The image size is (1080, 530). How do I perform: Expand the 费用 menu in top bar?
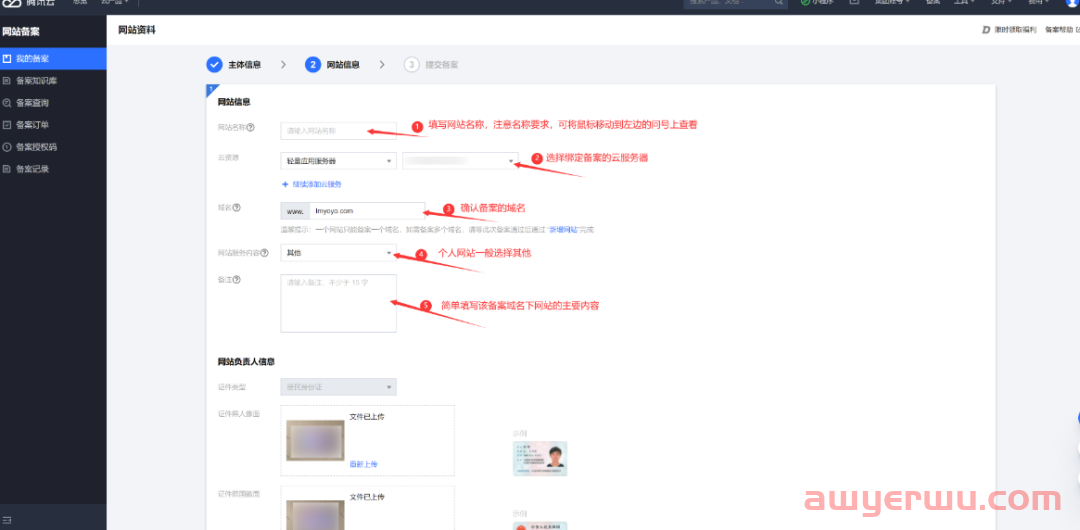pyautogui.click(x=1037, y=2)
